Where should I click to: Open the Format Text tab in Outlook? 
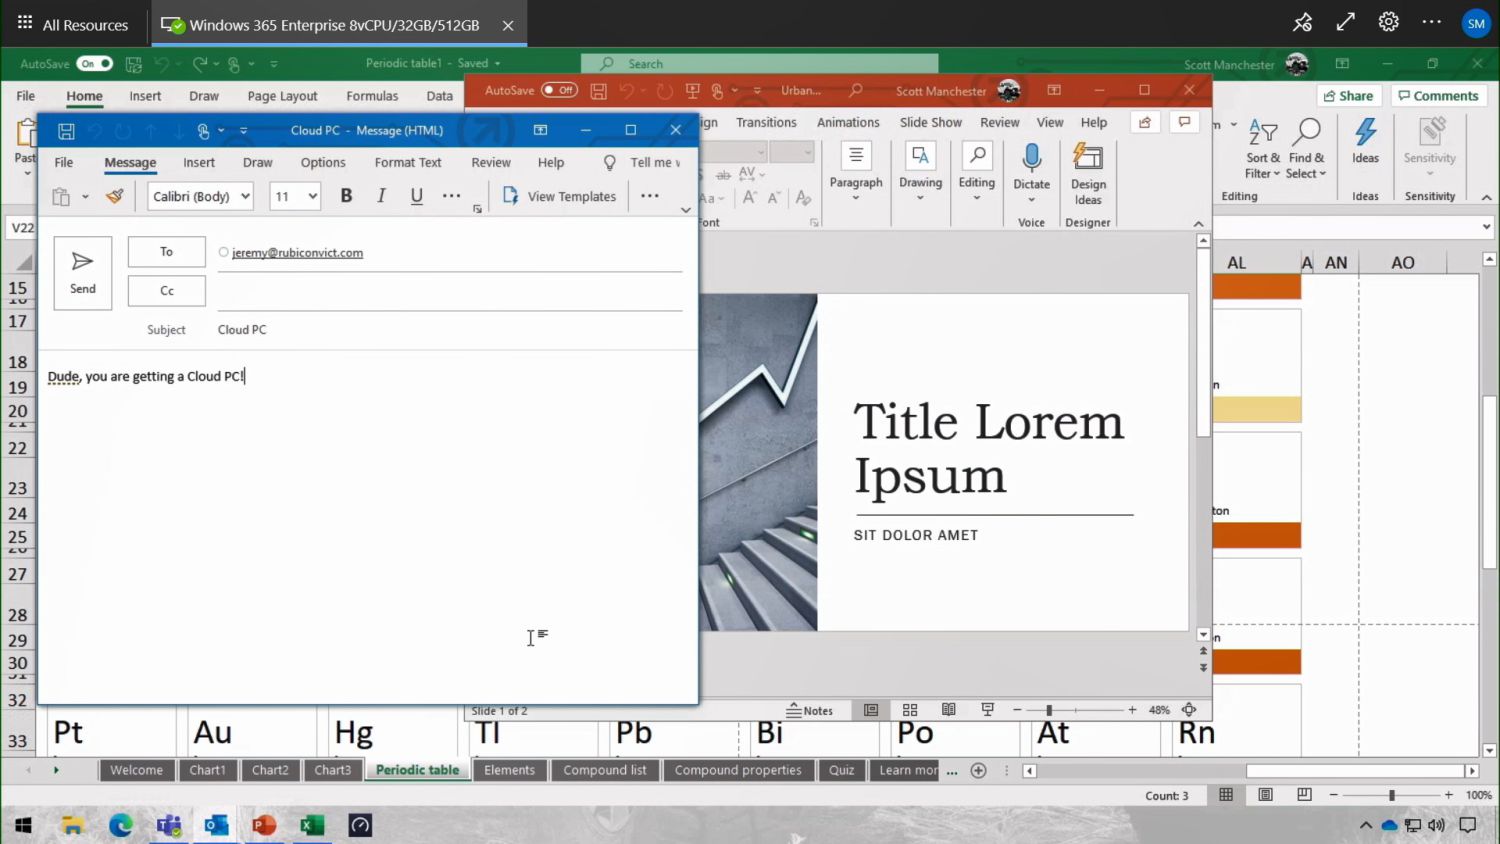pos(408,162)
